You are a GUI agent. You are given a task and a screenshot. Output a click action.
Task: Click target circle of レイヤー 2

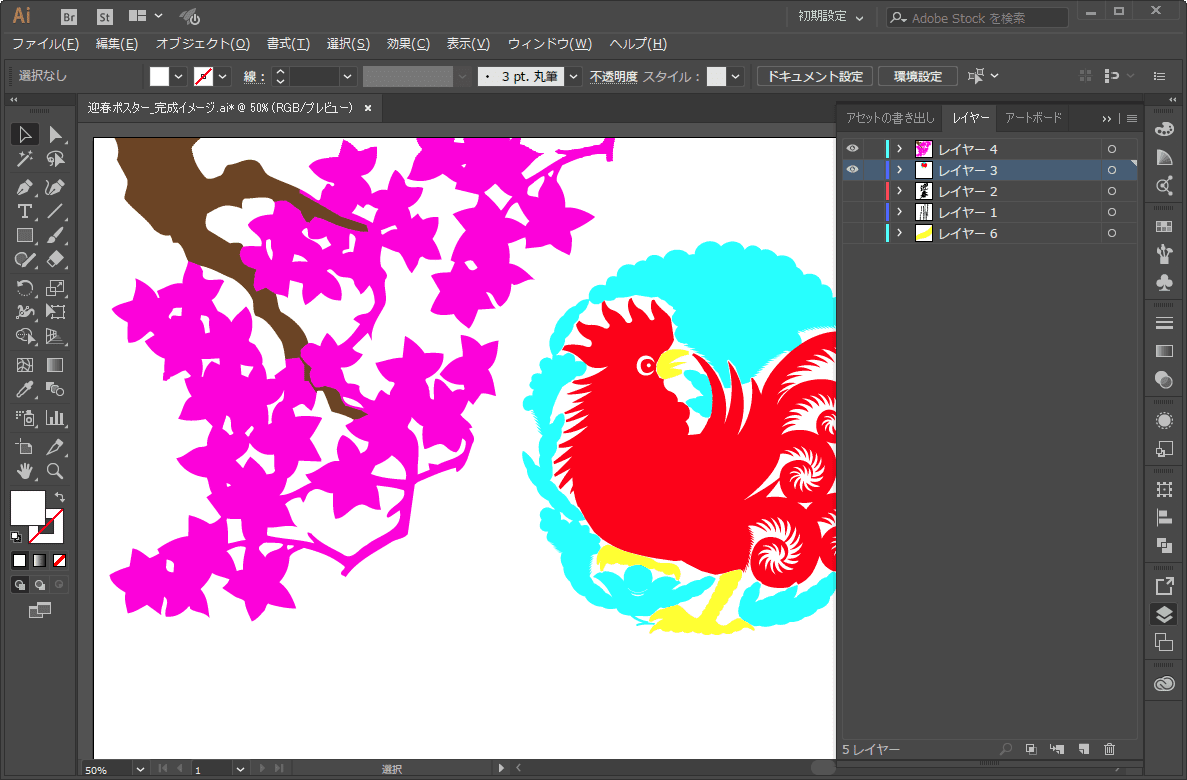click(1112, 192)
